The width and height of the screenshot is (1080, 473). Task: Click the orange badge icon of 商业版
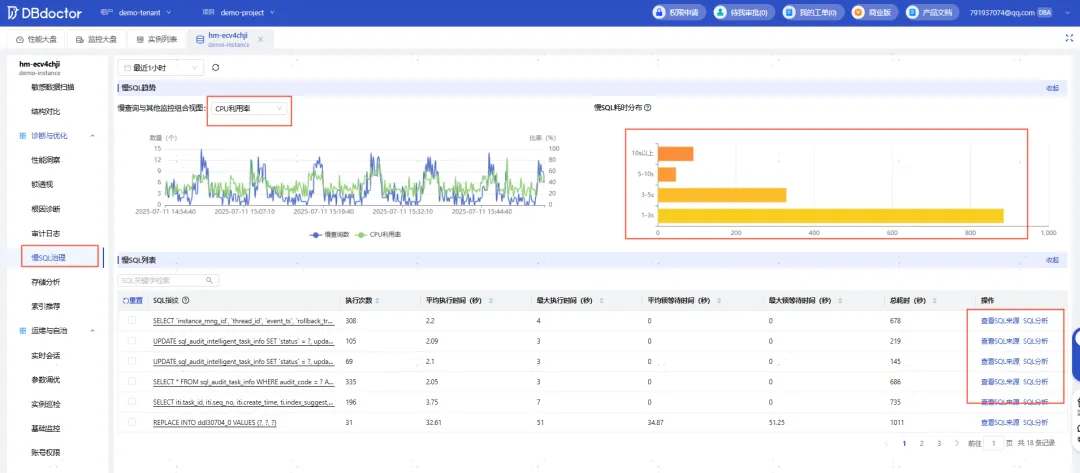858,12
